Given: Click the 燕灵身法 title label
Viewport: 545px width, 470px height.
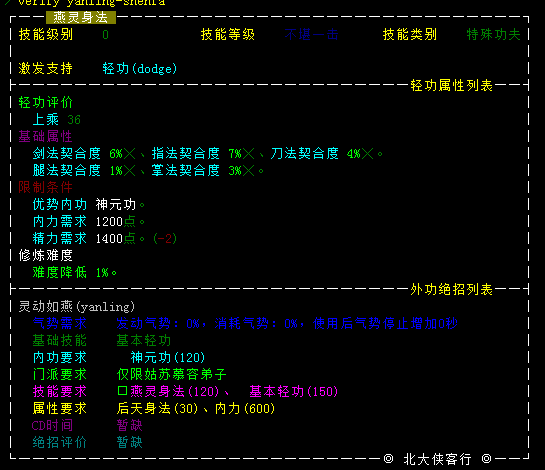Looking at the screenshot, I should pos(81,17).
